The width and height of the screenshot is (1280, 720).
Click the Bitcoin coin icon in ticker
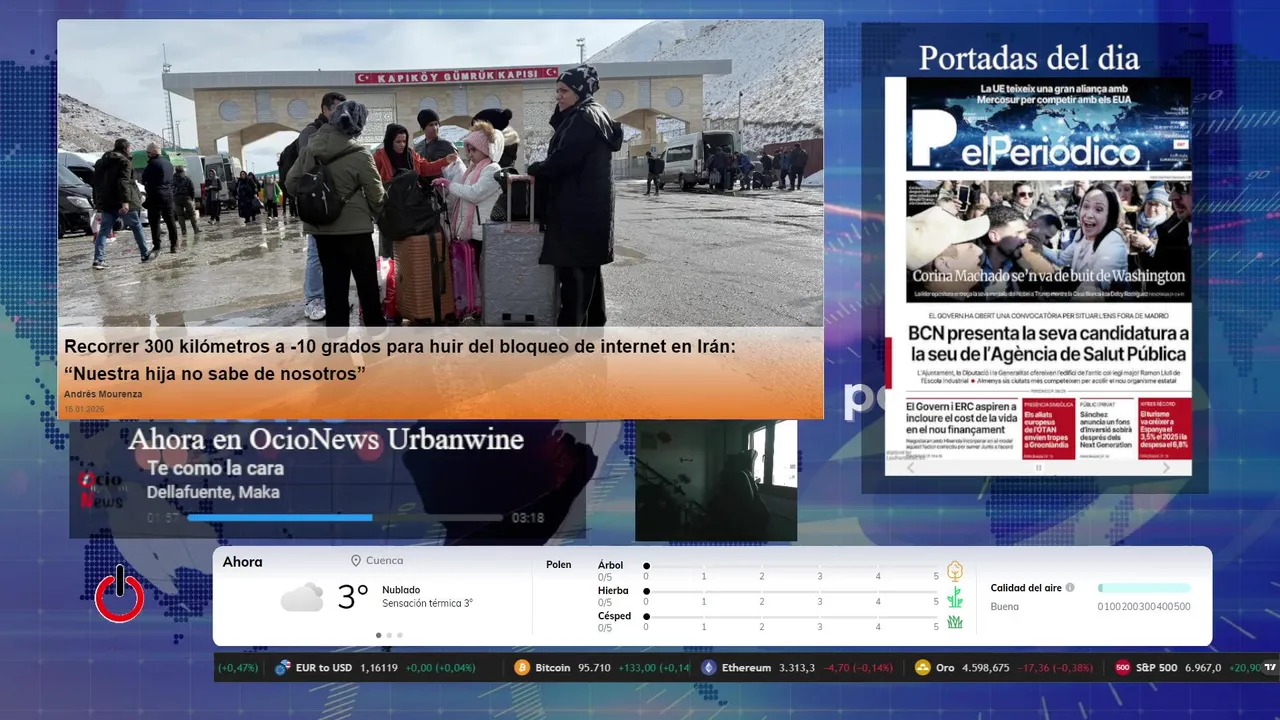(521, 667)
